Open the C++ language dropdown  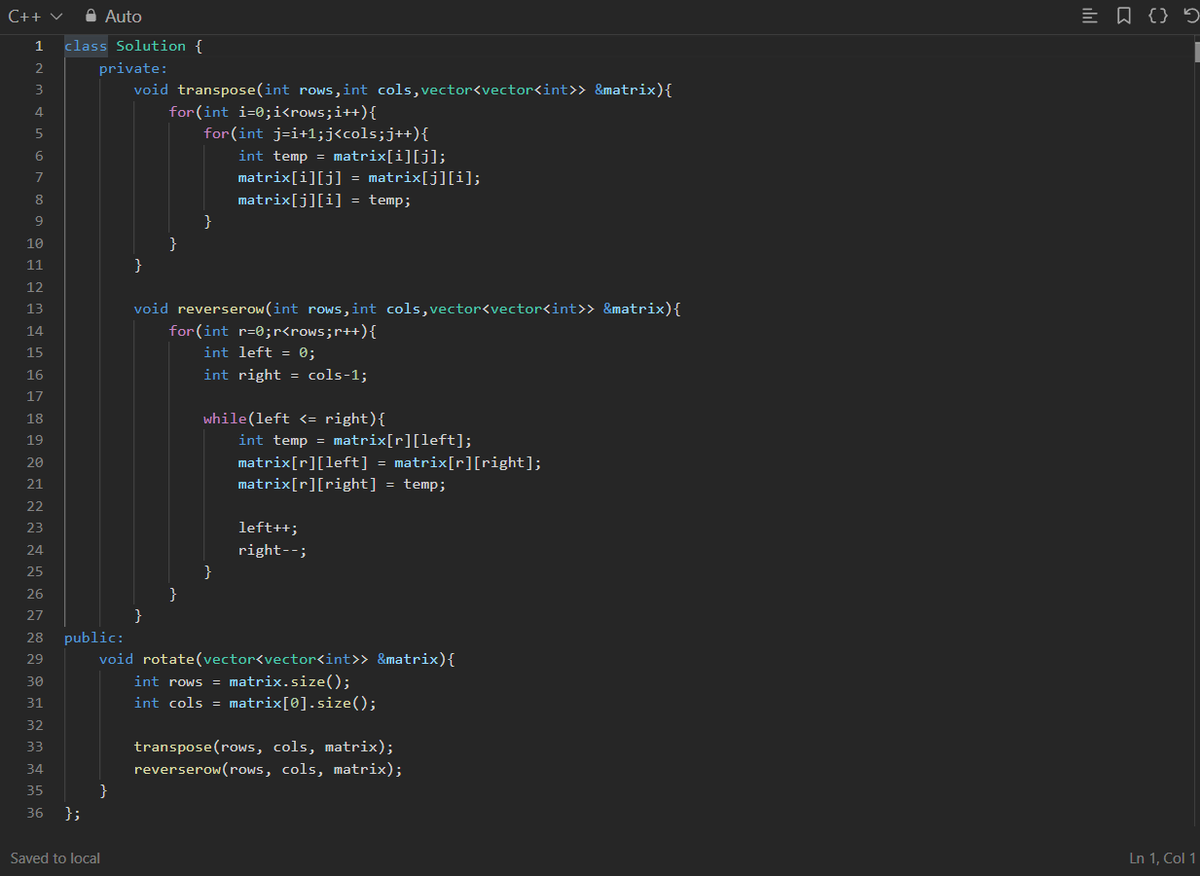pos(37,16)
